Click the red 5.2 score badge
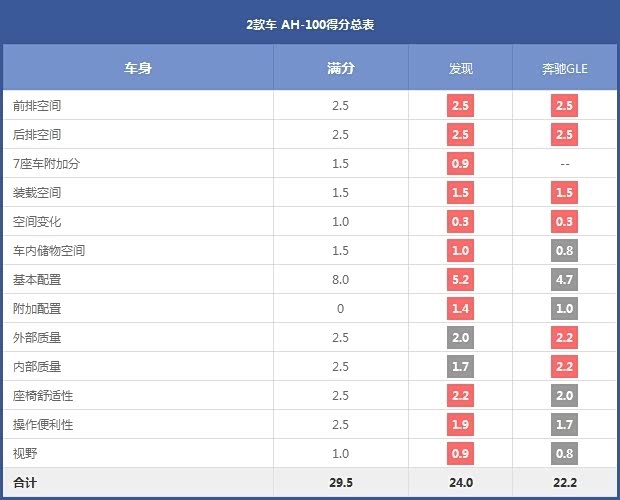 (461, 280)
